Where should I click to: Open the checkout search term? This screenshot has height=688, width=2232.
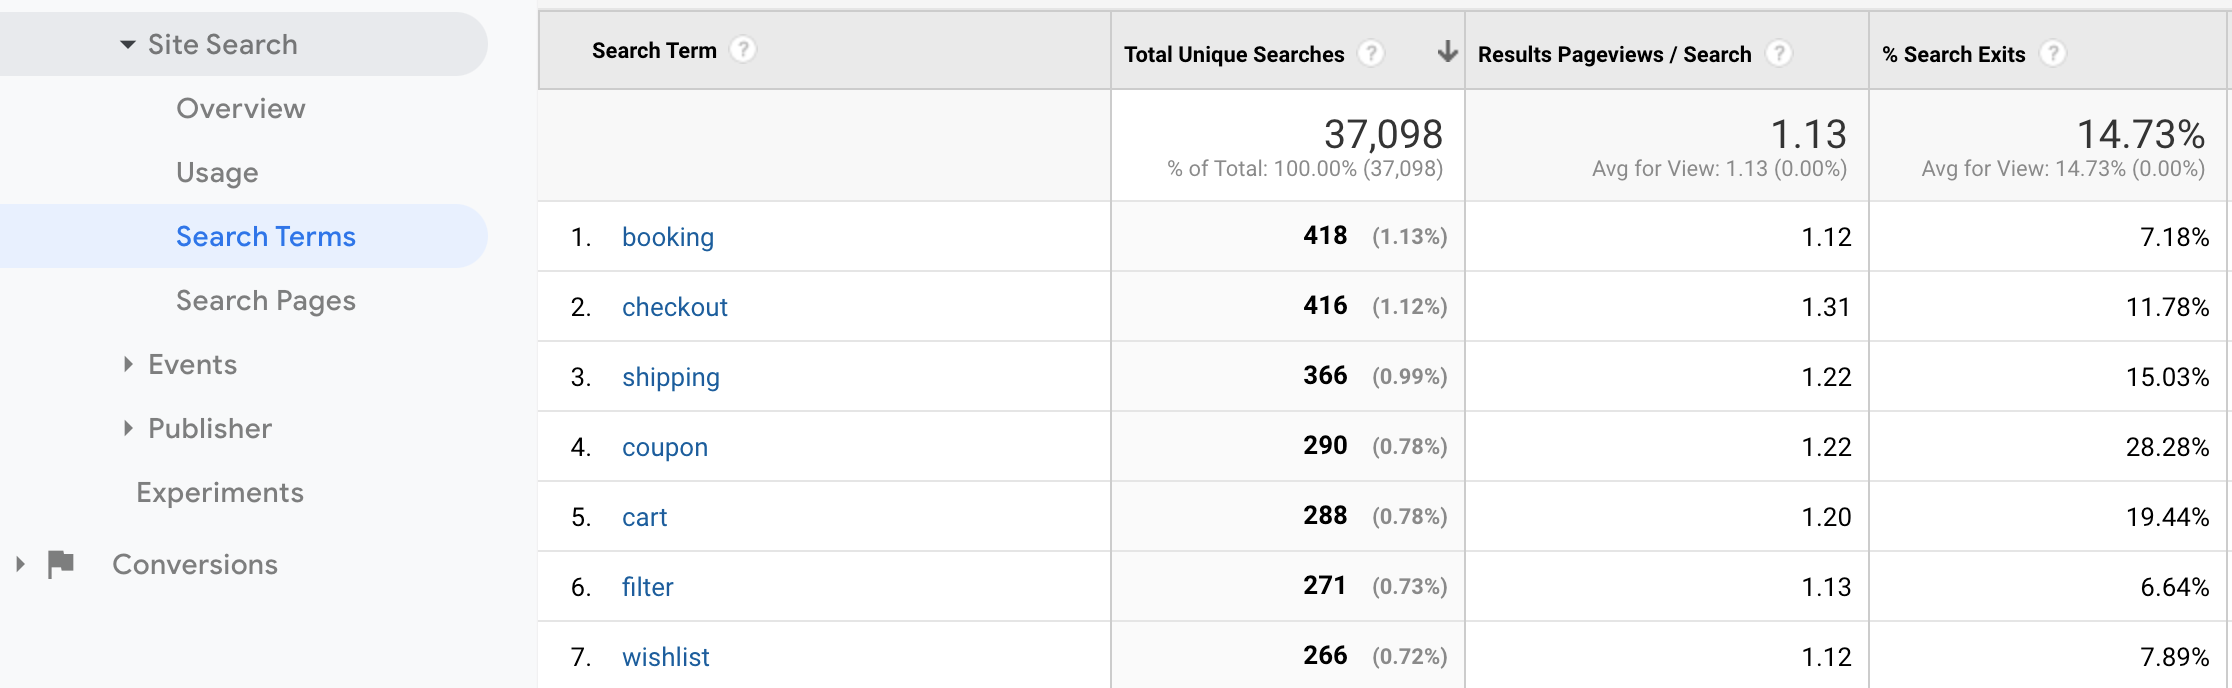(675, 307)
